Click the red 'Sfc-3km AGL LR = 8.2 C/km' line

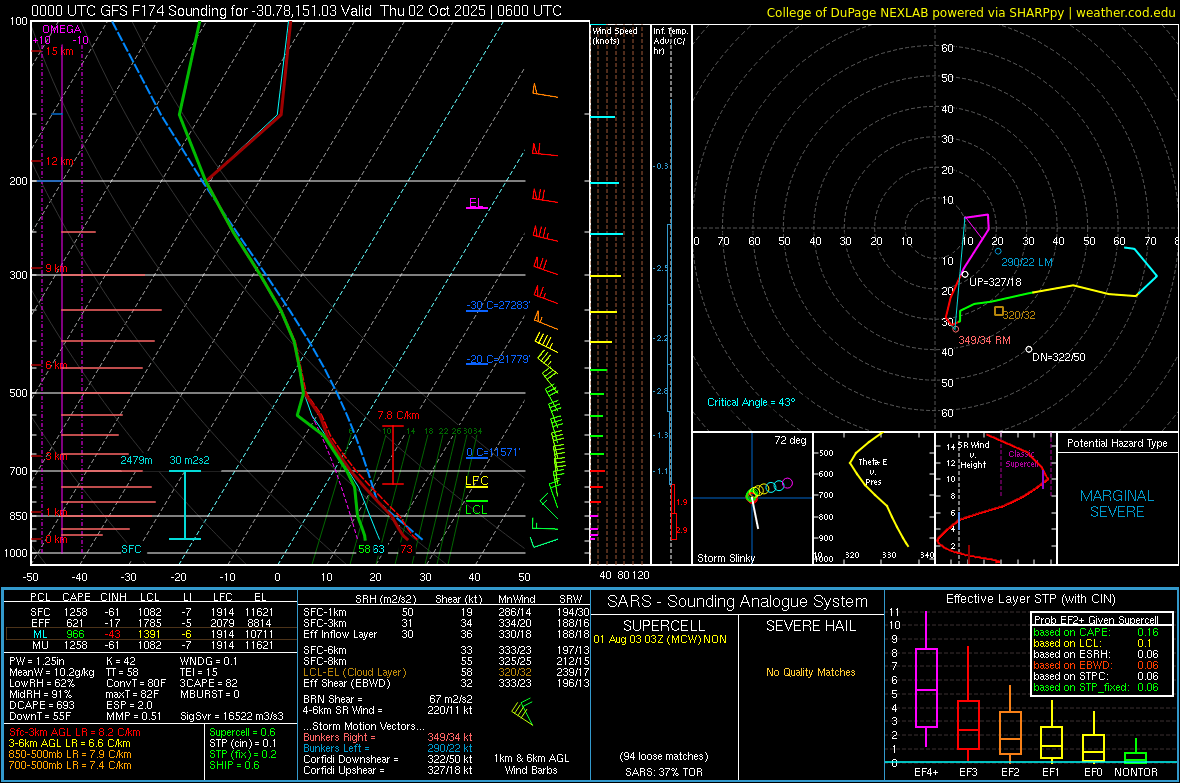75,732
